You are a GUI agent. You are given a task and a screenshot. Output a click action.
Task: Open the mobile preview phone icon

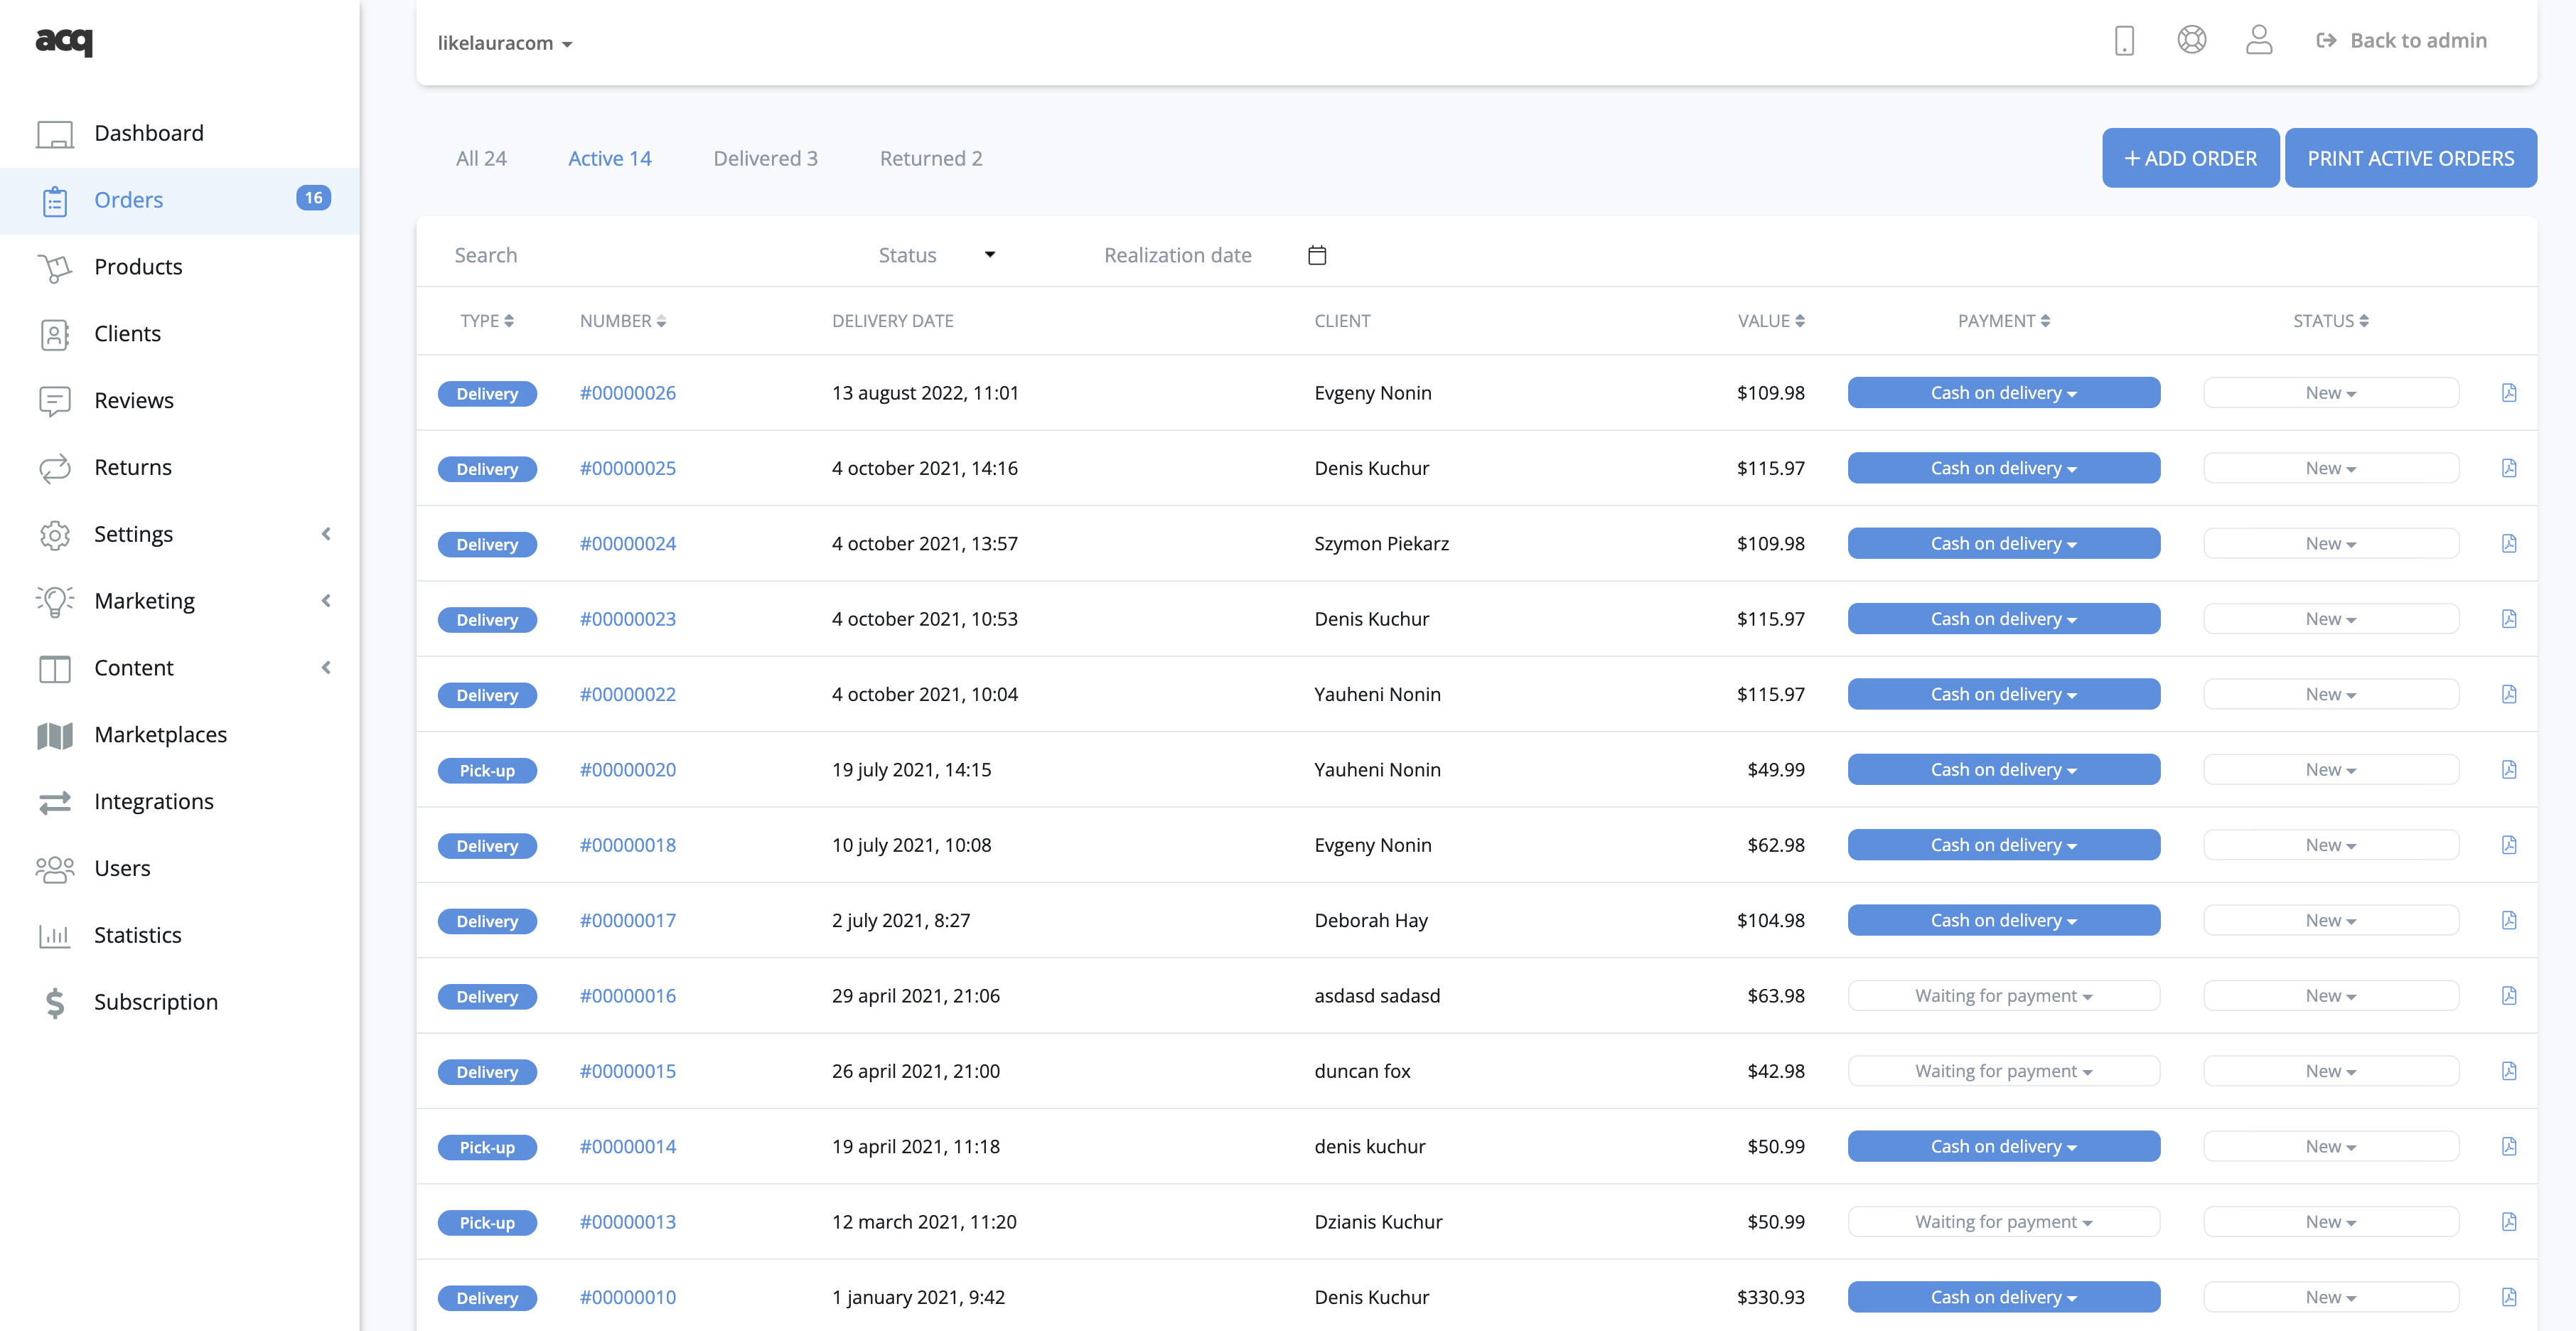coord(2124,41)
